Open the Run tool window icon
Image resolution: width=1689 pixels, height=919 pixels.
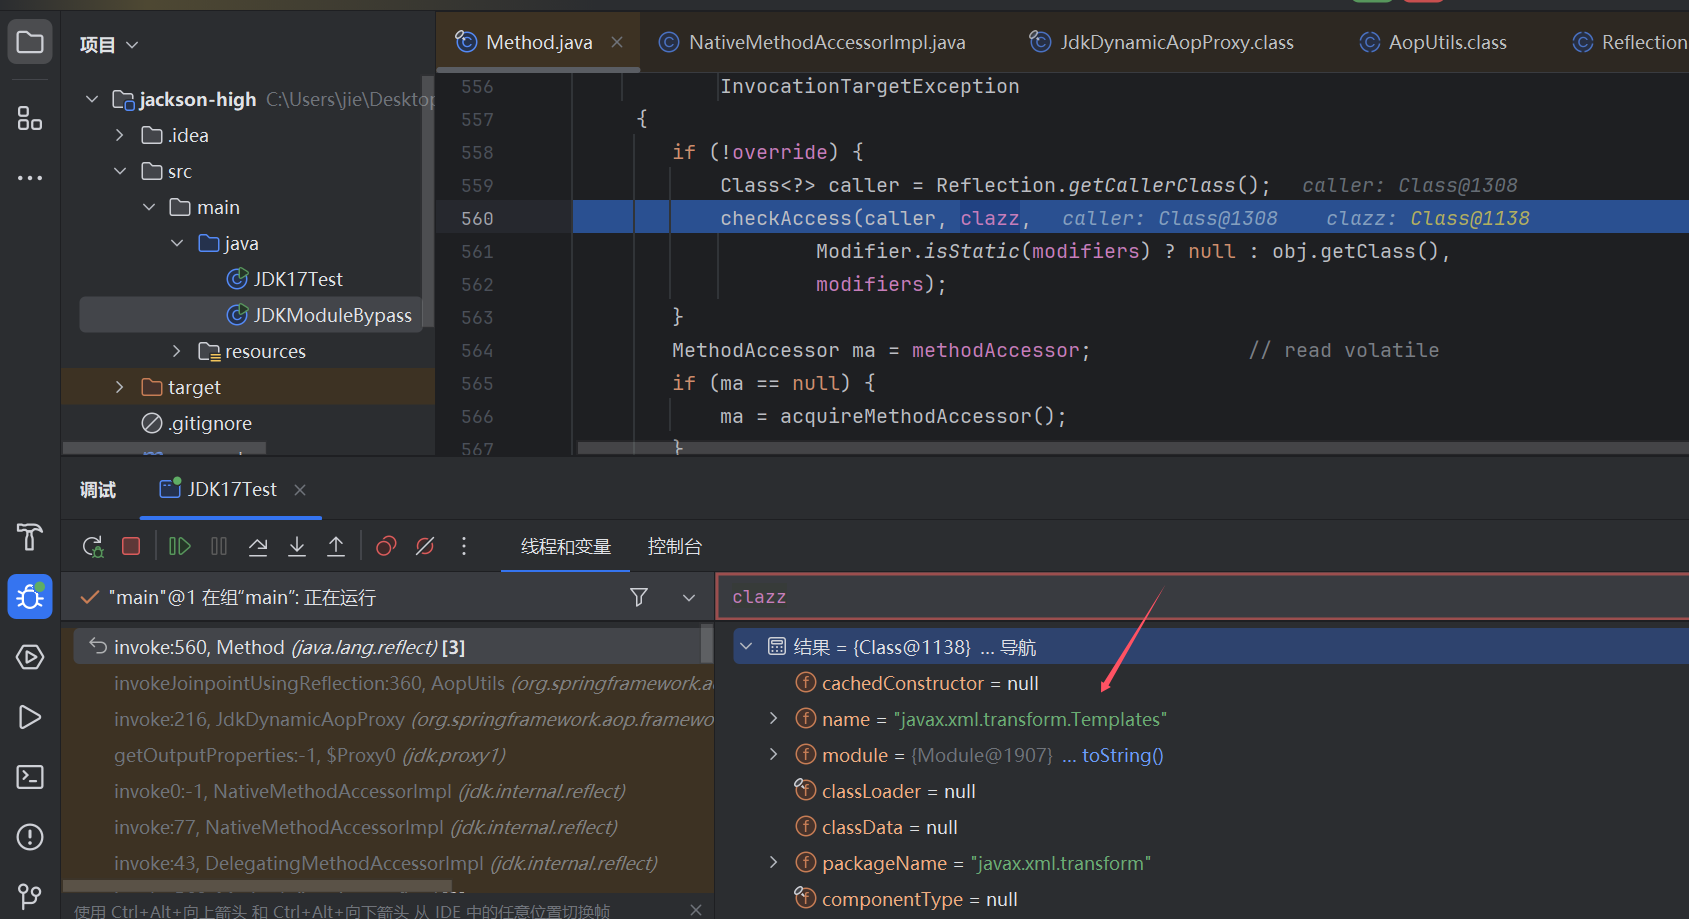point(30,717)
